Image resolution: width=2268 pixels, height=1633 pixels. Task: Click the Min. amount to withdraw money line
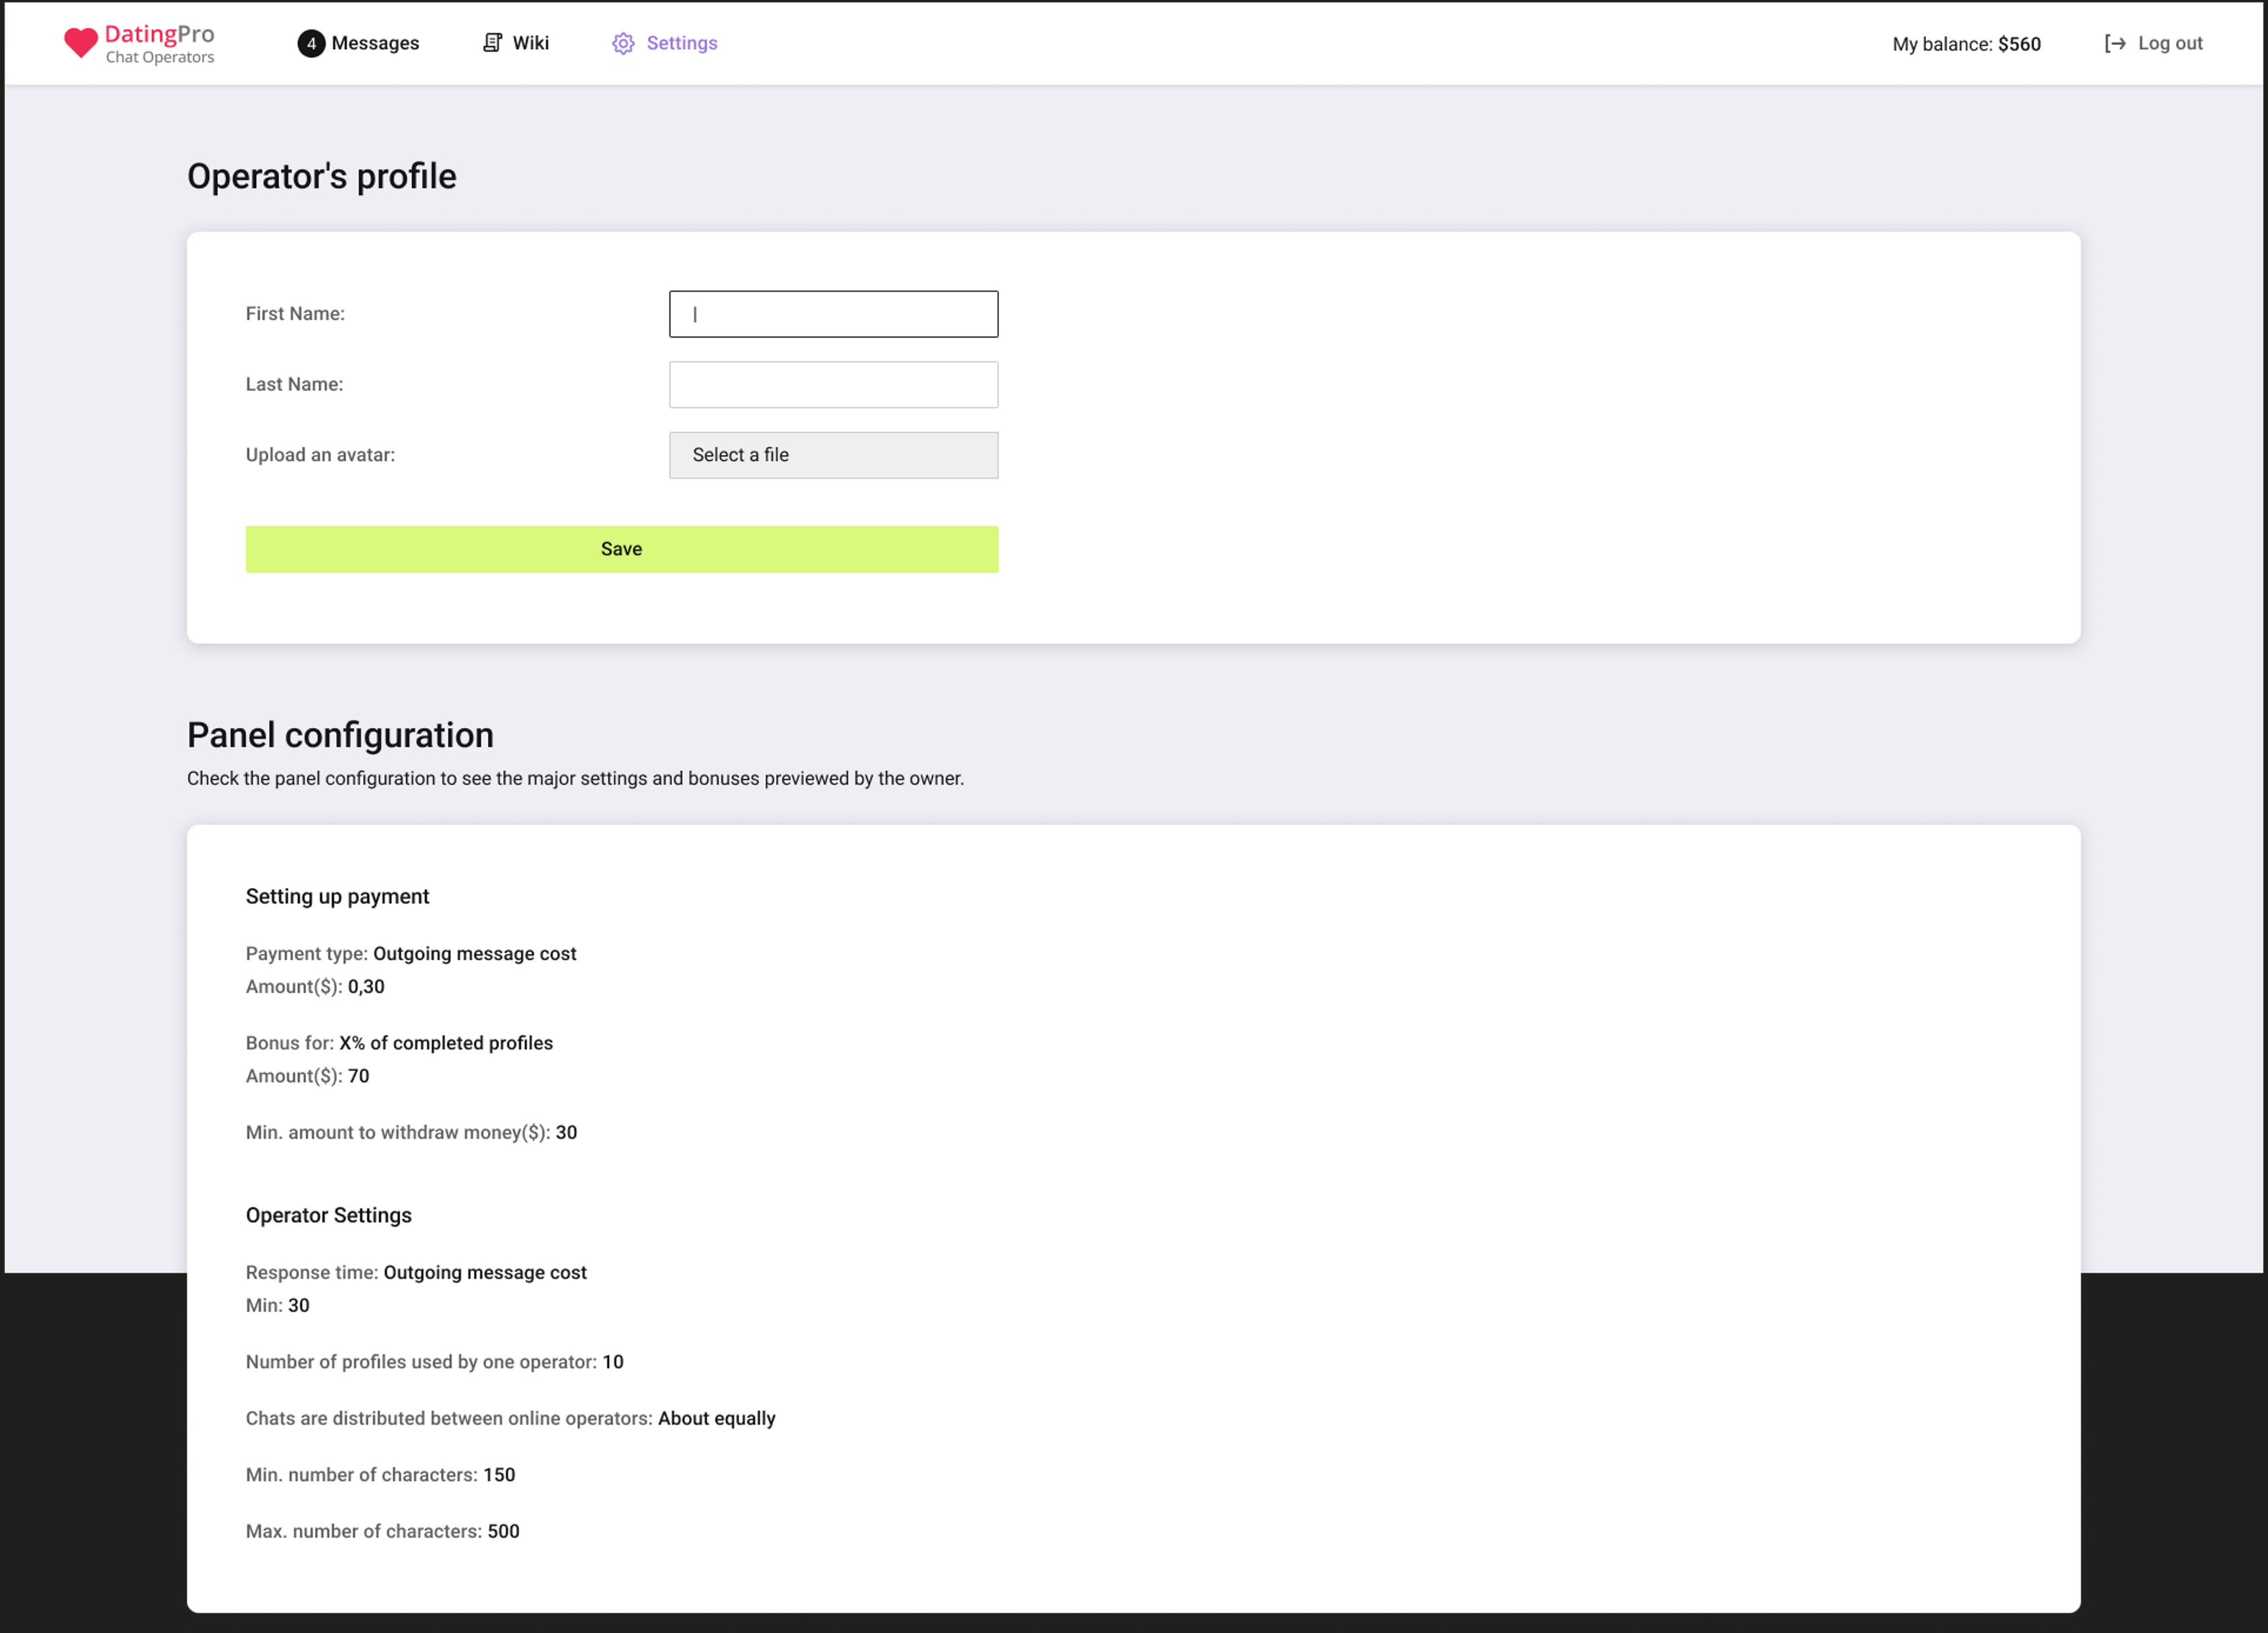(x=412, y=1132)
